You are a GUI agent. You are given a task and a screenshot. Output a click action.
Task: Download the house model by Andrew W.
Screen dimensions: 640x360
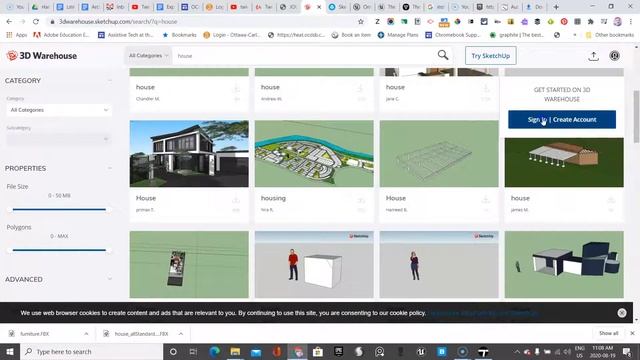(x=360, y=89)
